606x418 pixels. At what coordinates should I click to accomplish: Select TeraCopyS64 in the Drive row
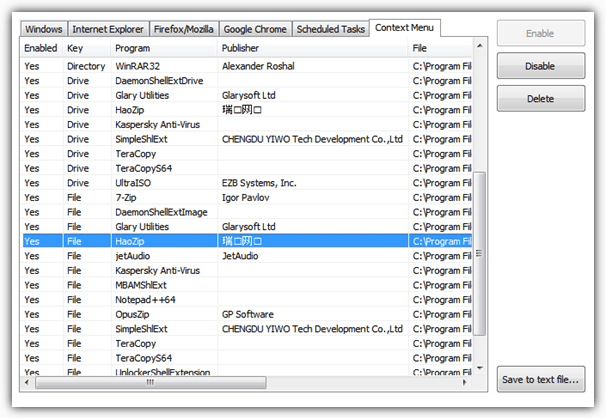pyautogui.click(x=247, y=168)
